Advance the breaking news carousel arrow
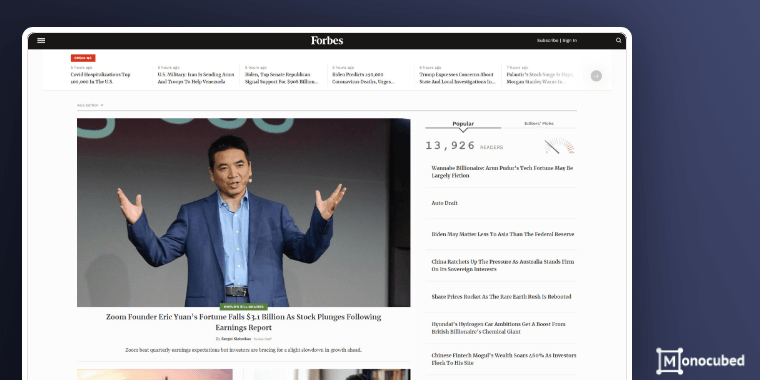 pos(596,76)
